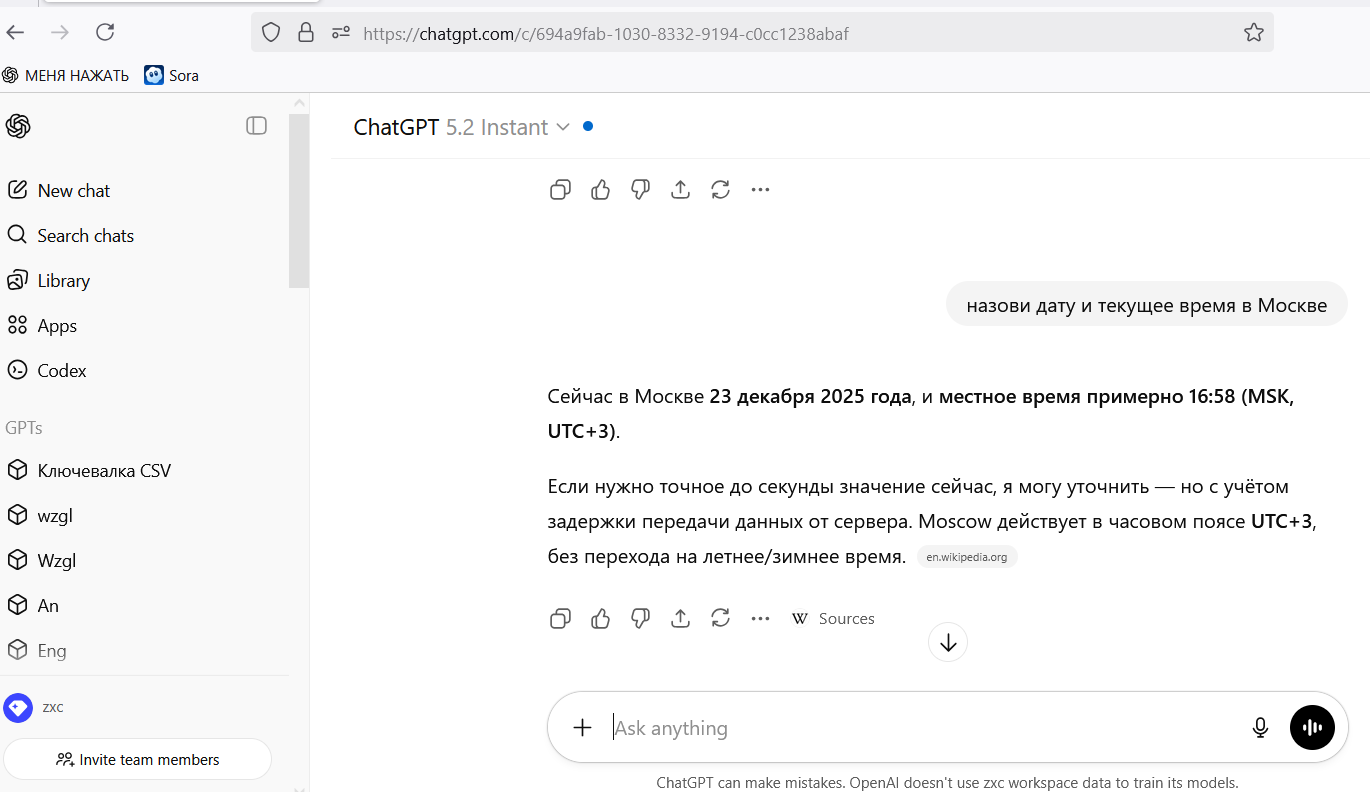Thumbs down the Moscow time answer
Viewport: 1370px width, 792px height.
click(x=640, y=619)
